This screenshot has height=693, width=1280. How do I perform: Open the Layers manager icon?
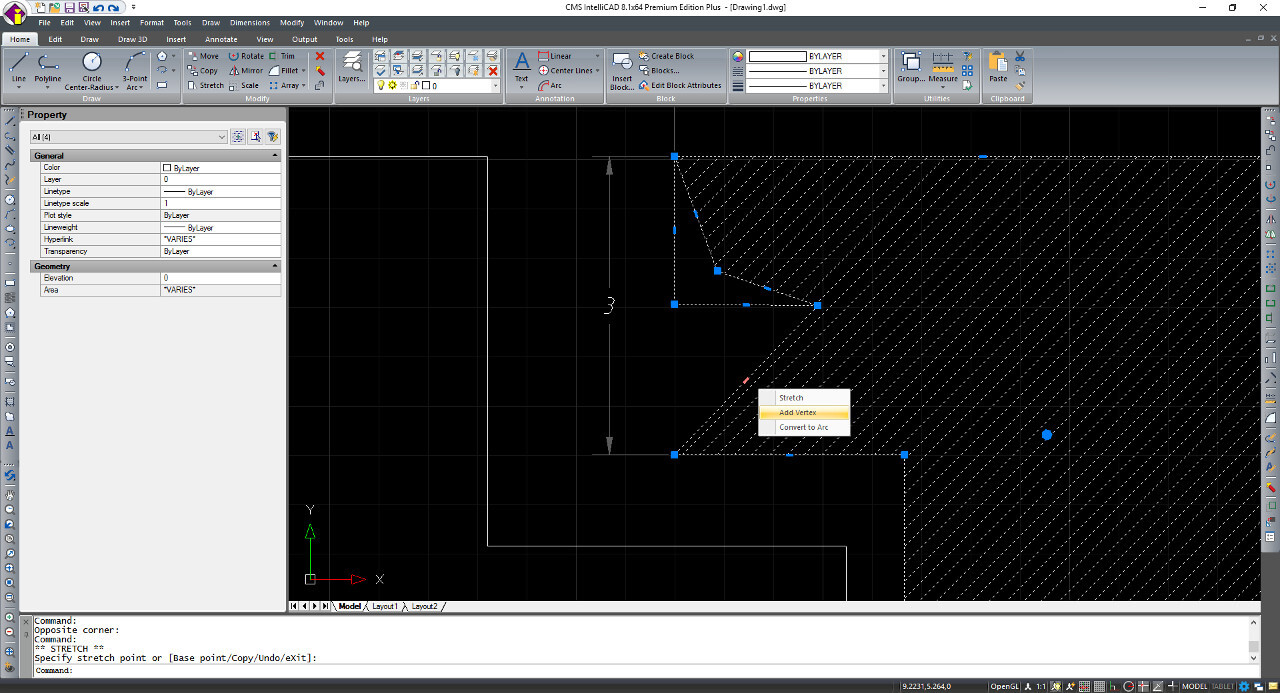tap(351, 65)
